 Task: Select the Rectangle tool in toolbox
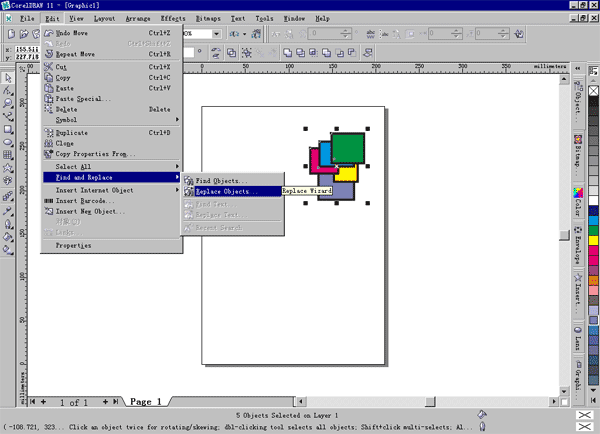(8, 129)
